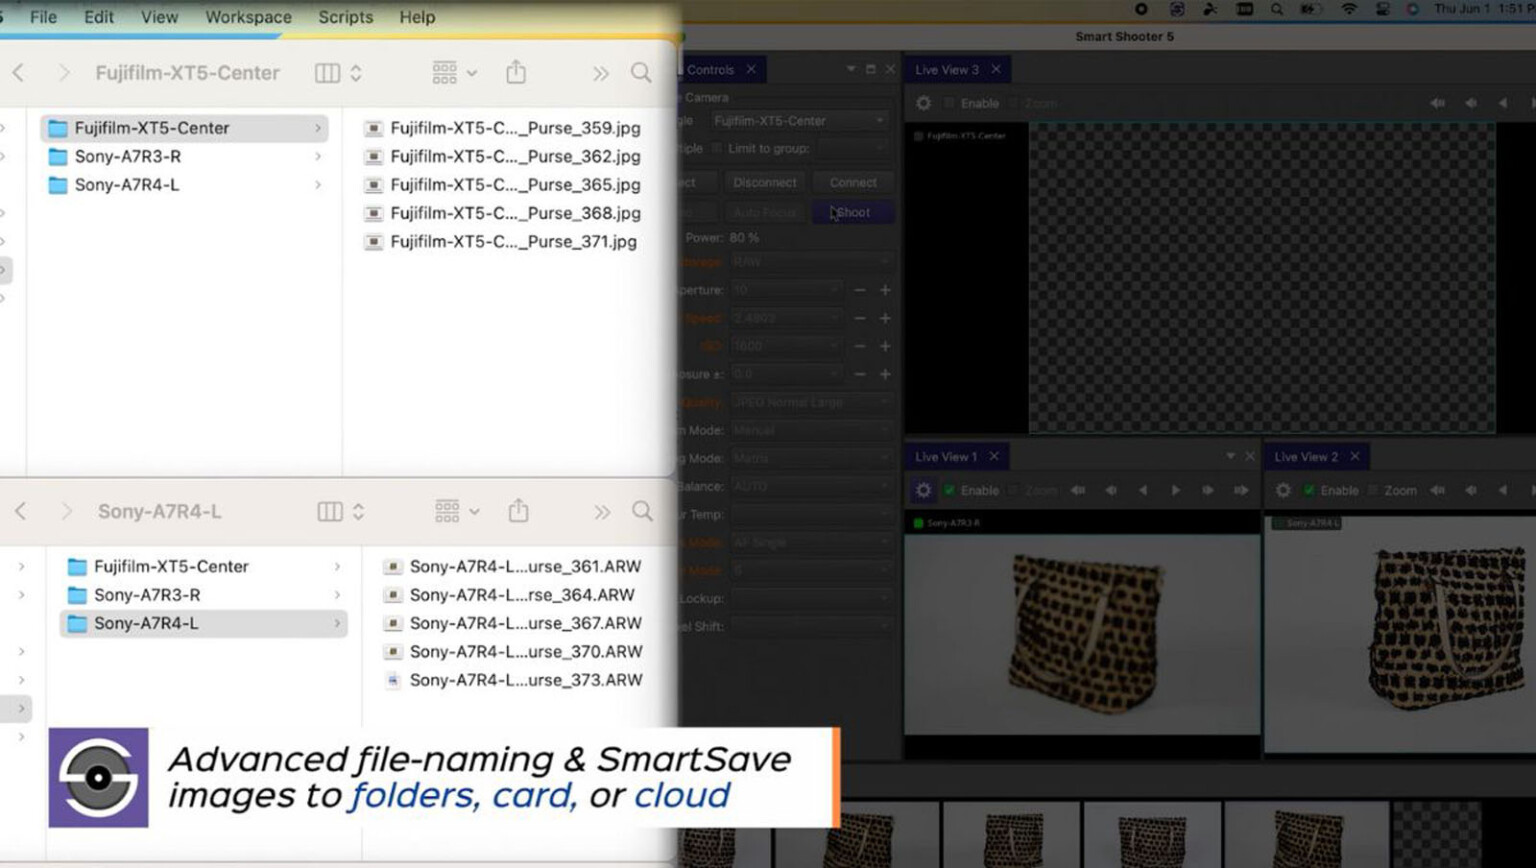The height and width of the screenshot is (868, 1536).
Task: Go back in the Fujifilm-XT5-Center Finder window
Action: point(18,72)
